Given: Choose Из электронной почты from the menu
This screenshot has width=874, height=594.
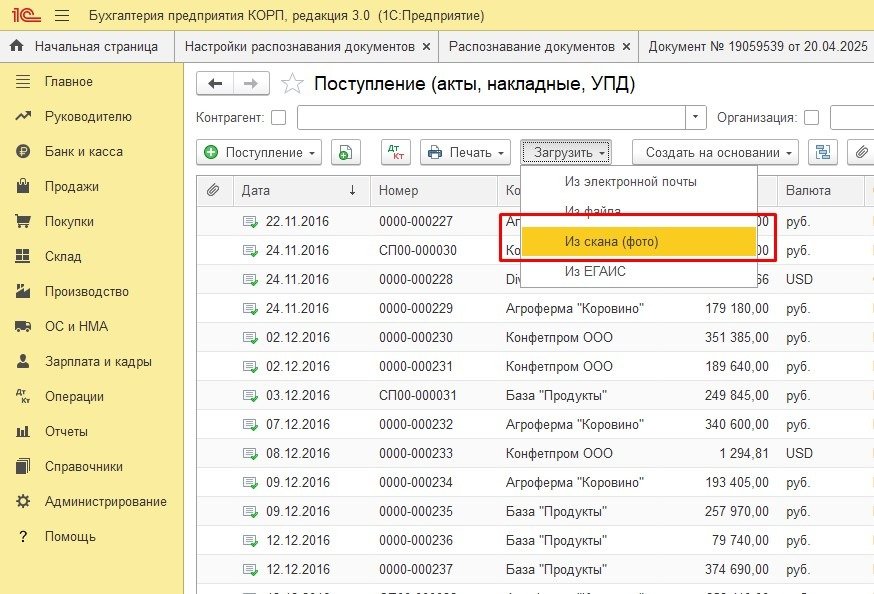Looking at the screenshot, I should (630, 182).
